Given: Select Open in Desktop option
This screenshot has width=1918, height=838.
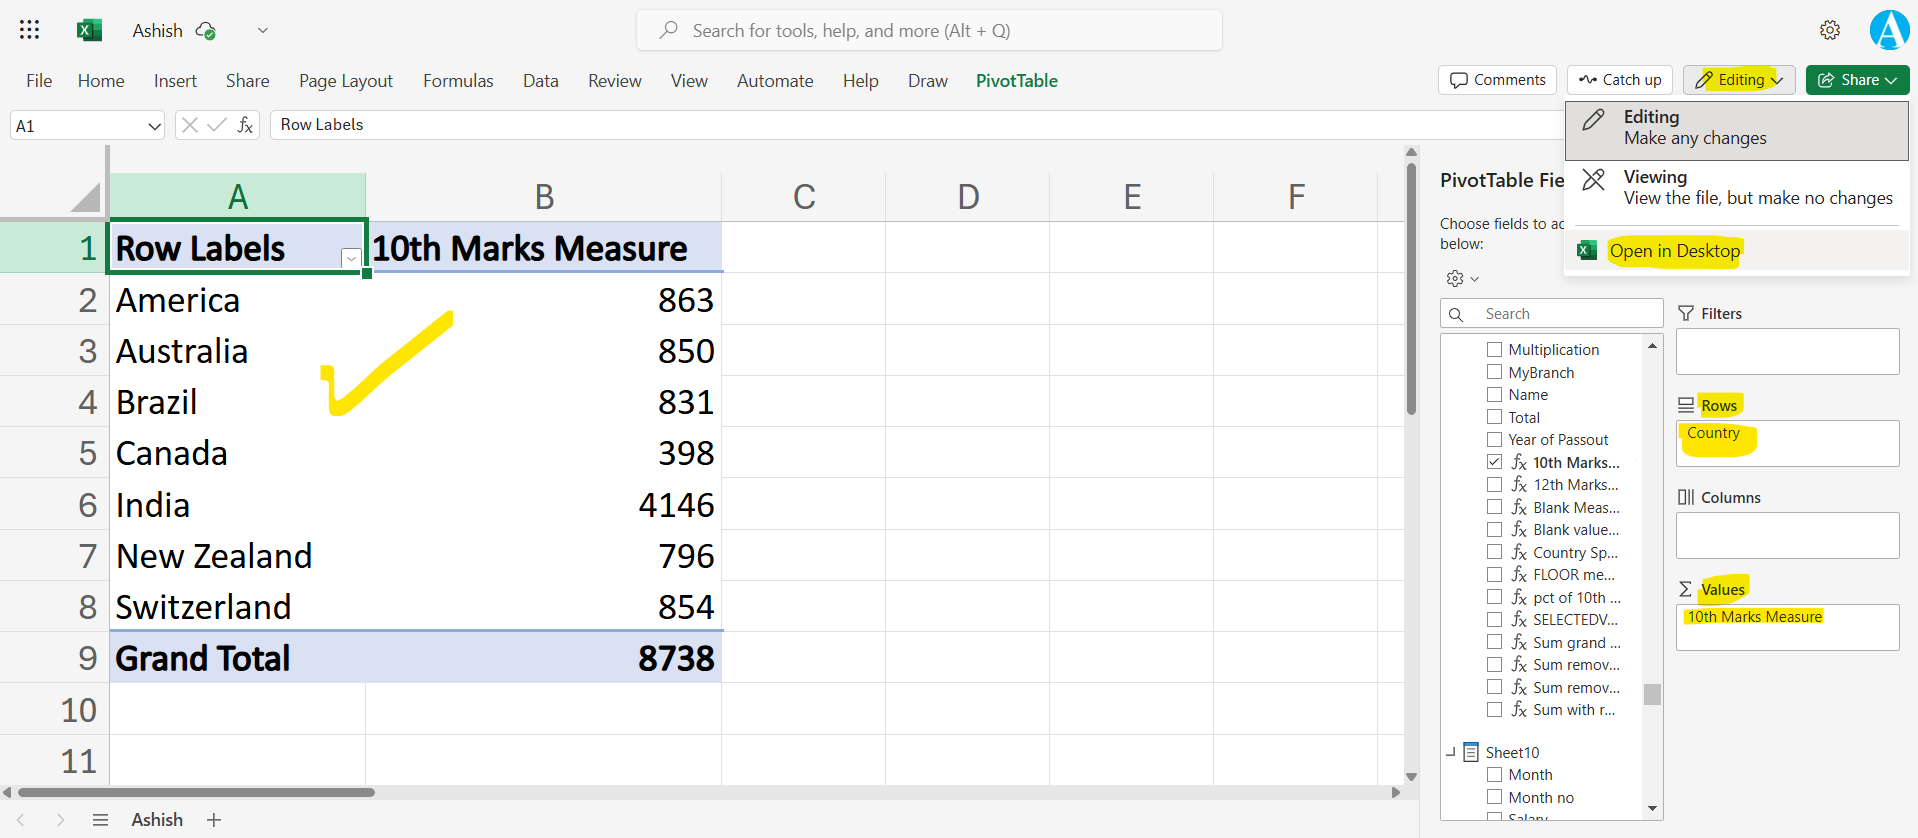Looking at the screenshot, I should point(1674,251).
